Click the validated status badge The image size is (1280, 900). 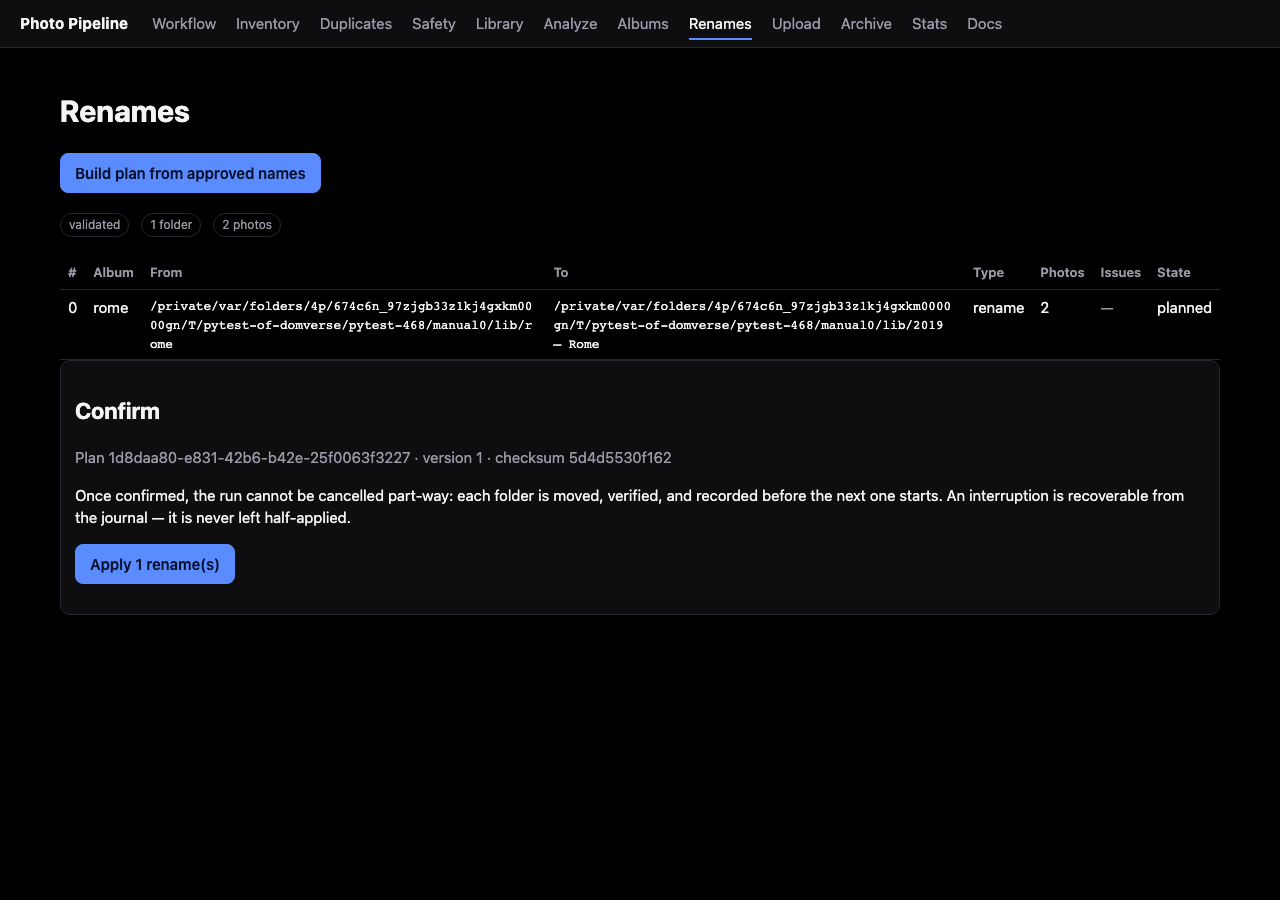pyautogui.click(x=94, y=225)
